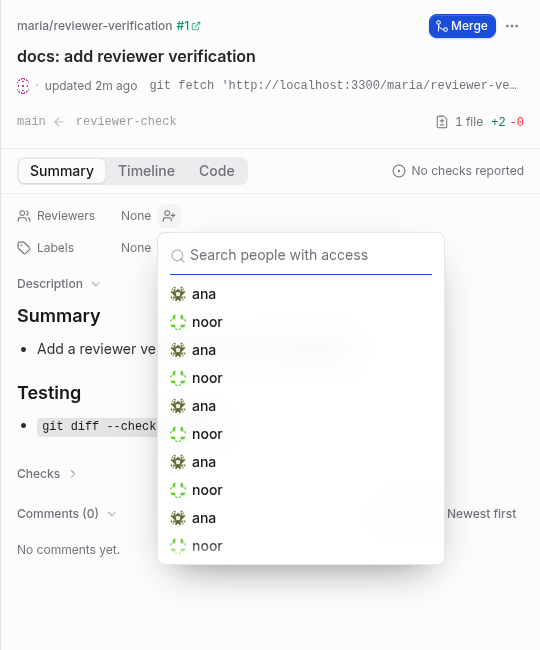540x650 pixels.
Task: Switch to the Code tab
Action: [x=217, y=171]
